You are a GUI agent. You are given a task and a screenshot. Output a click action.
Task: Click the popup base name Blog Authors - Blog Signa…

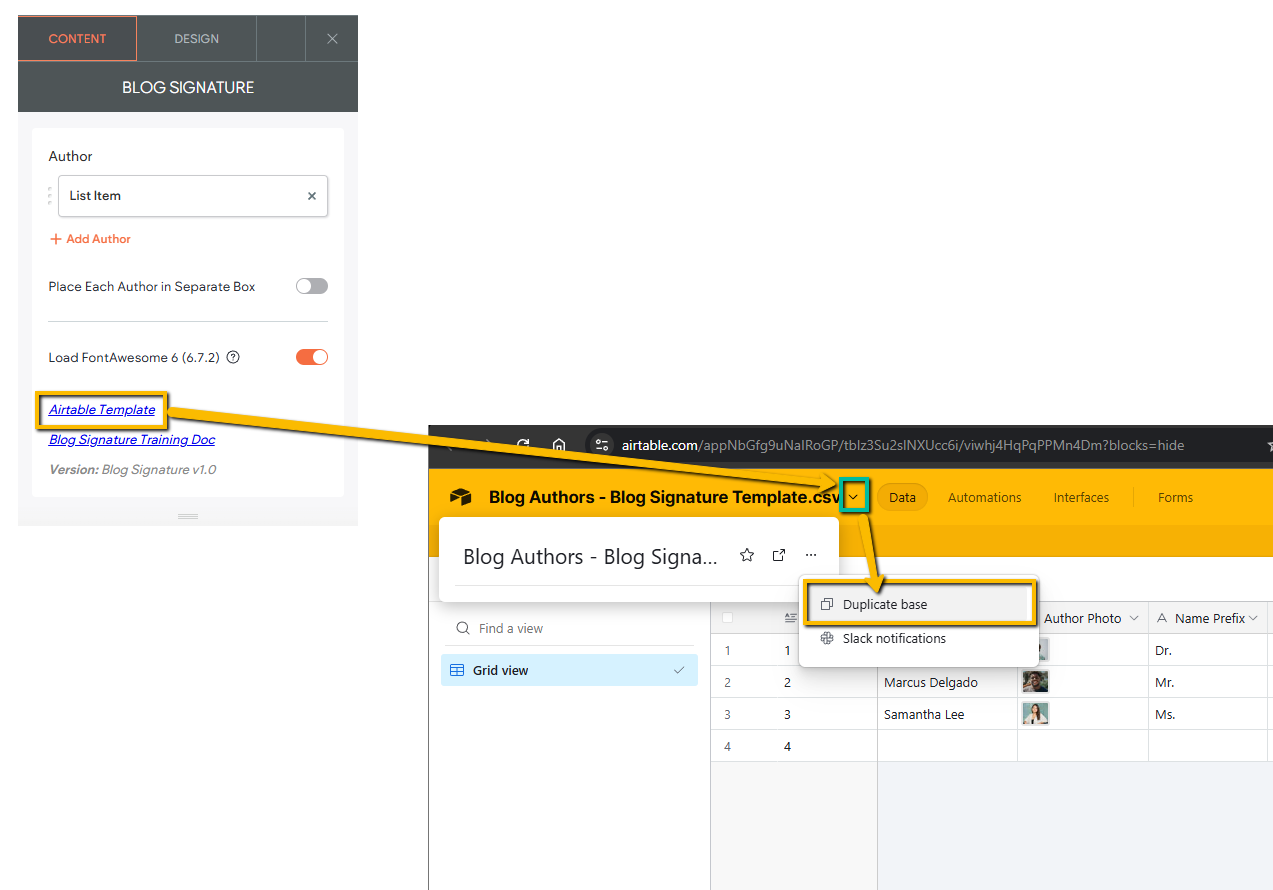pos(590,556)
